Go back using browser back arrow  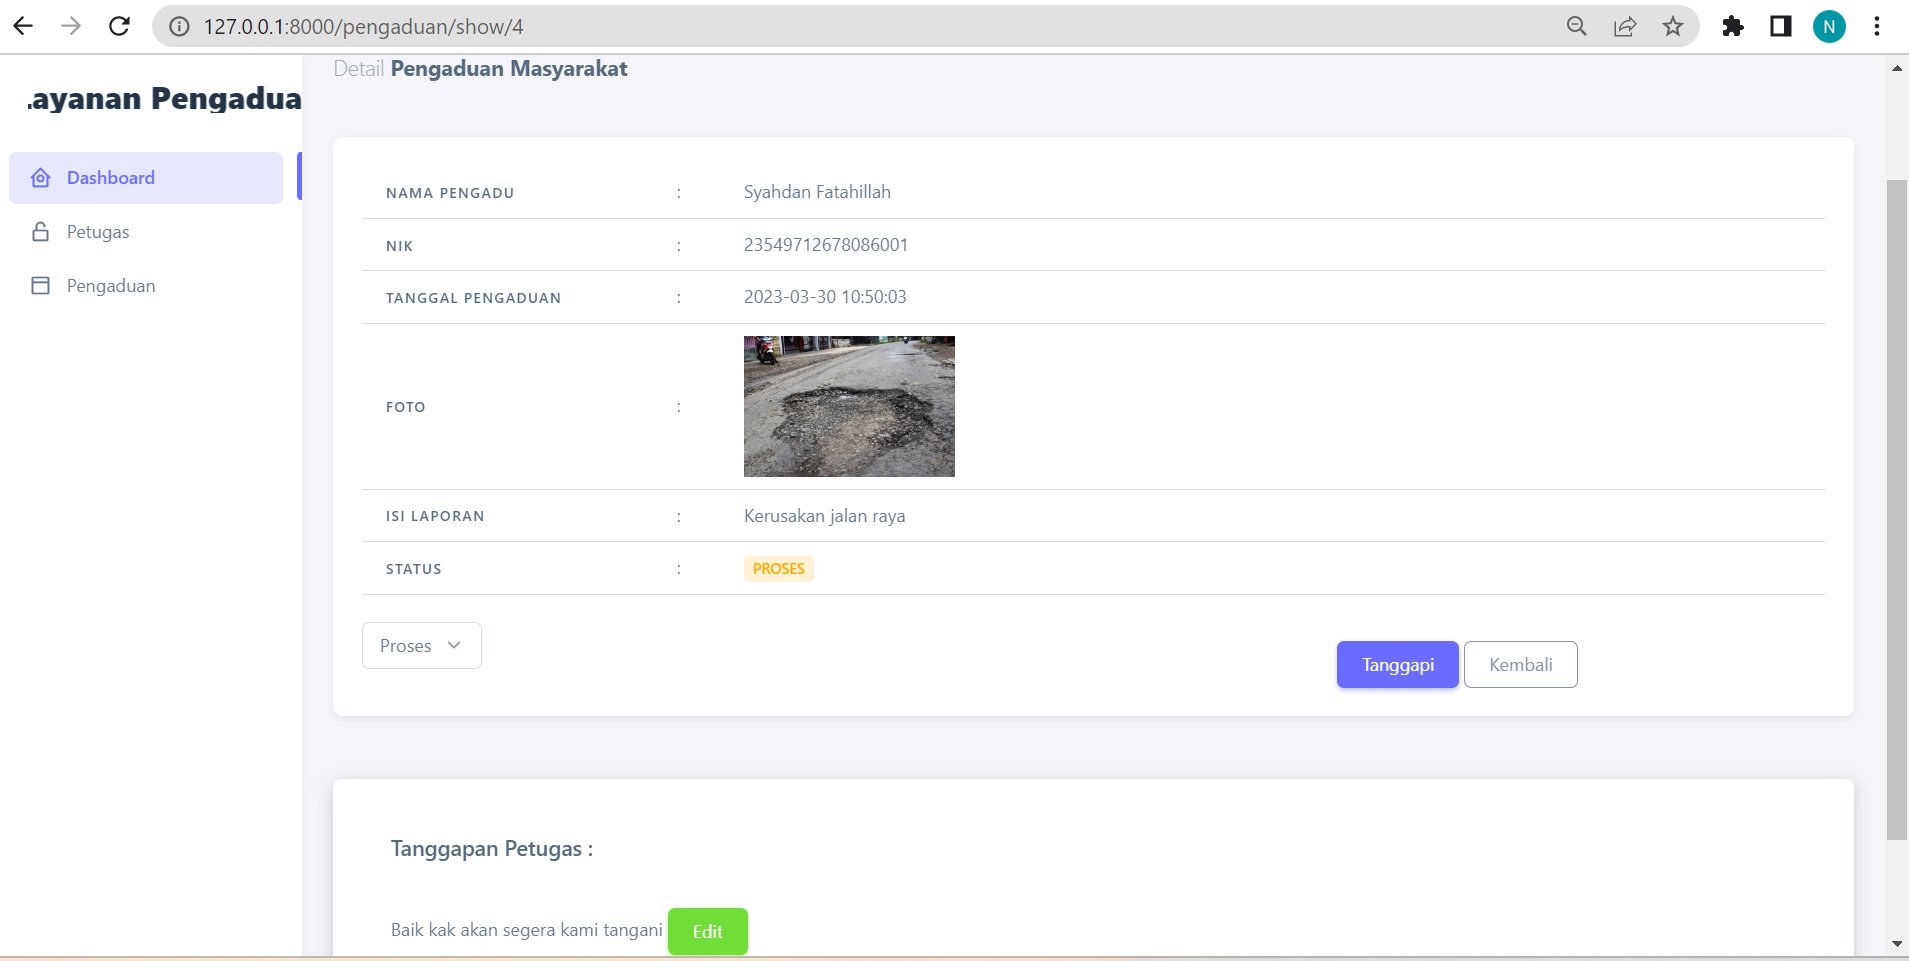pos(23,26)
